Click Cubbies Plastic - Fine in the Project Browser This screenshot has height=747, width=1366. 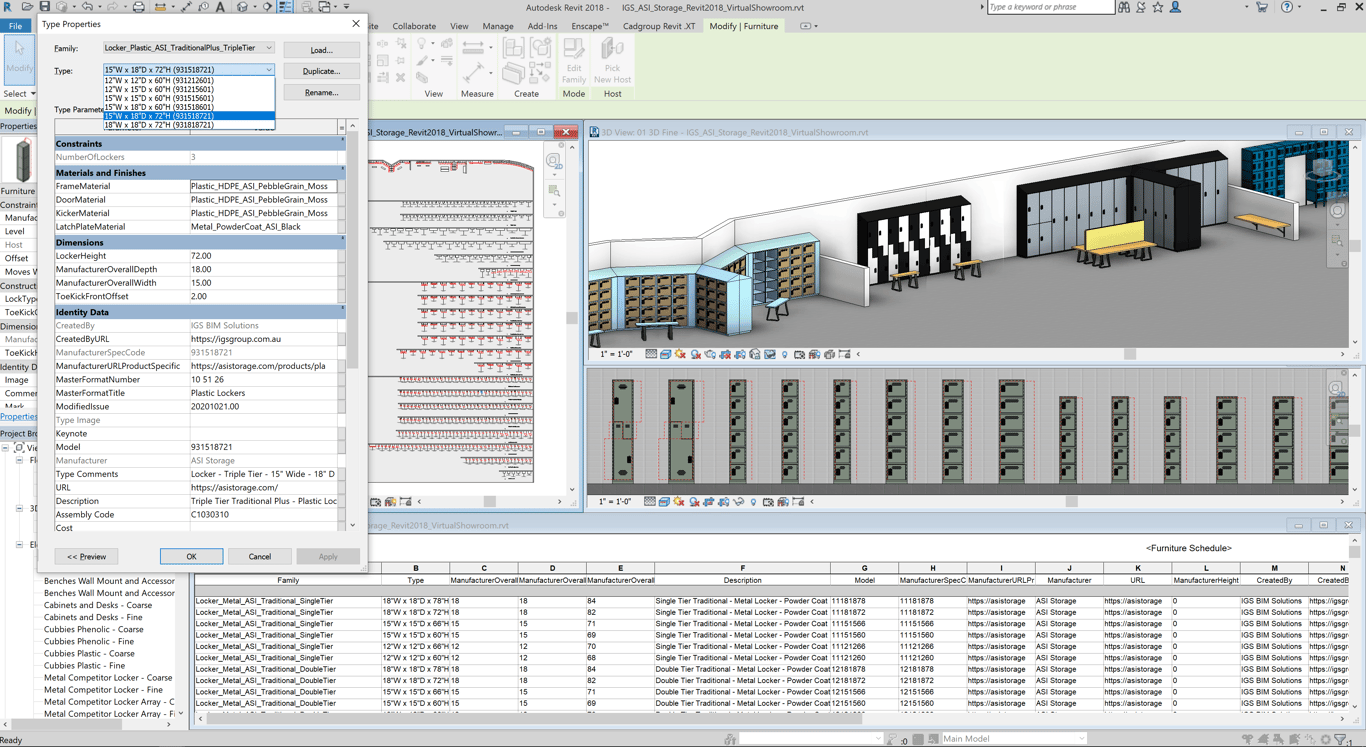(85, 665)
